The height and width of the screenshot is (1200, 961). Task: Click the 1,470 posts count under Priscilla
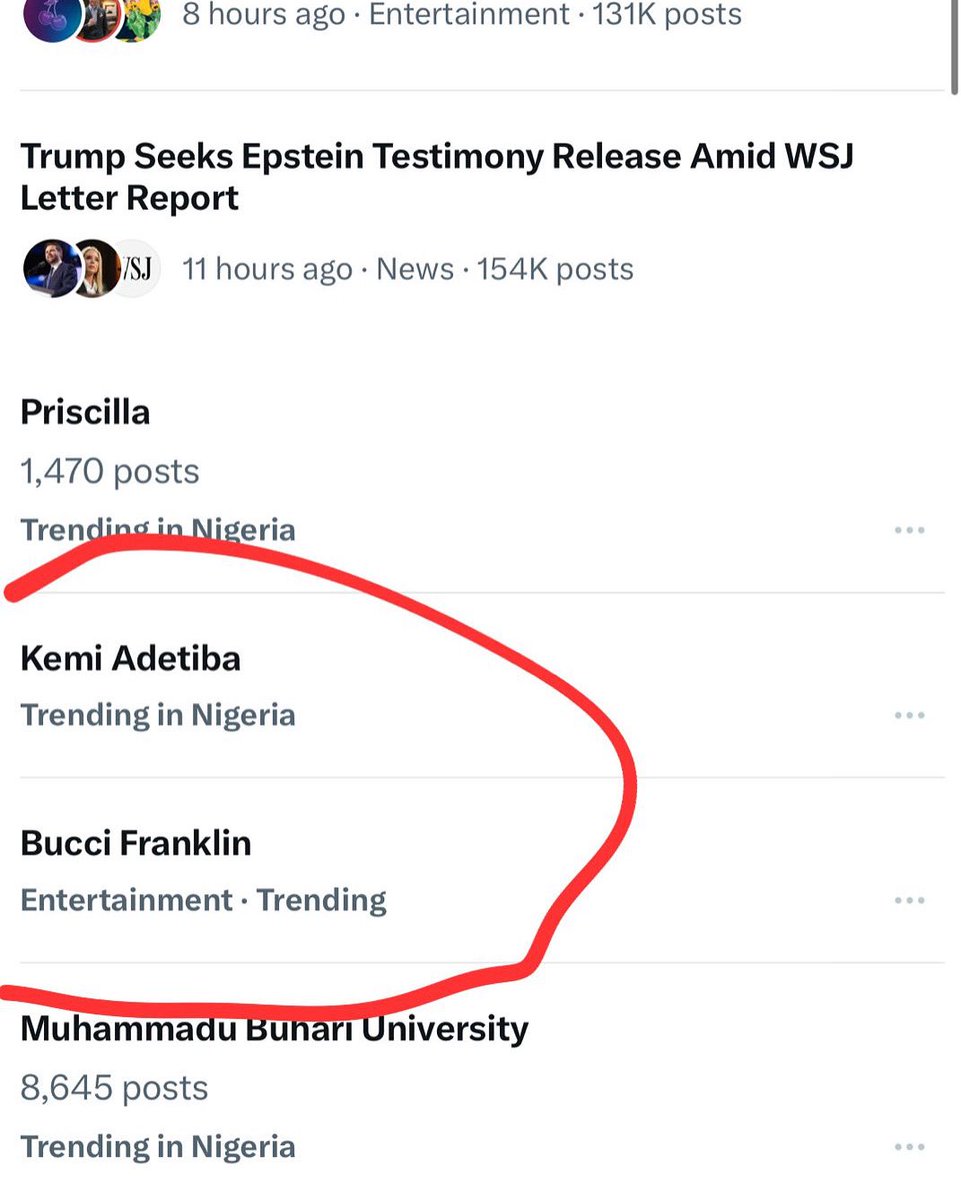[110, 471]
